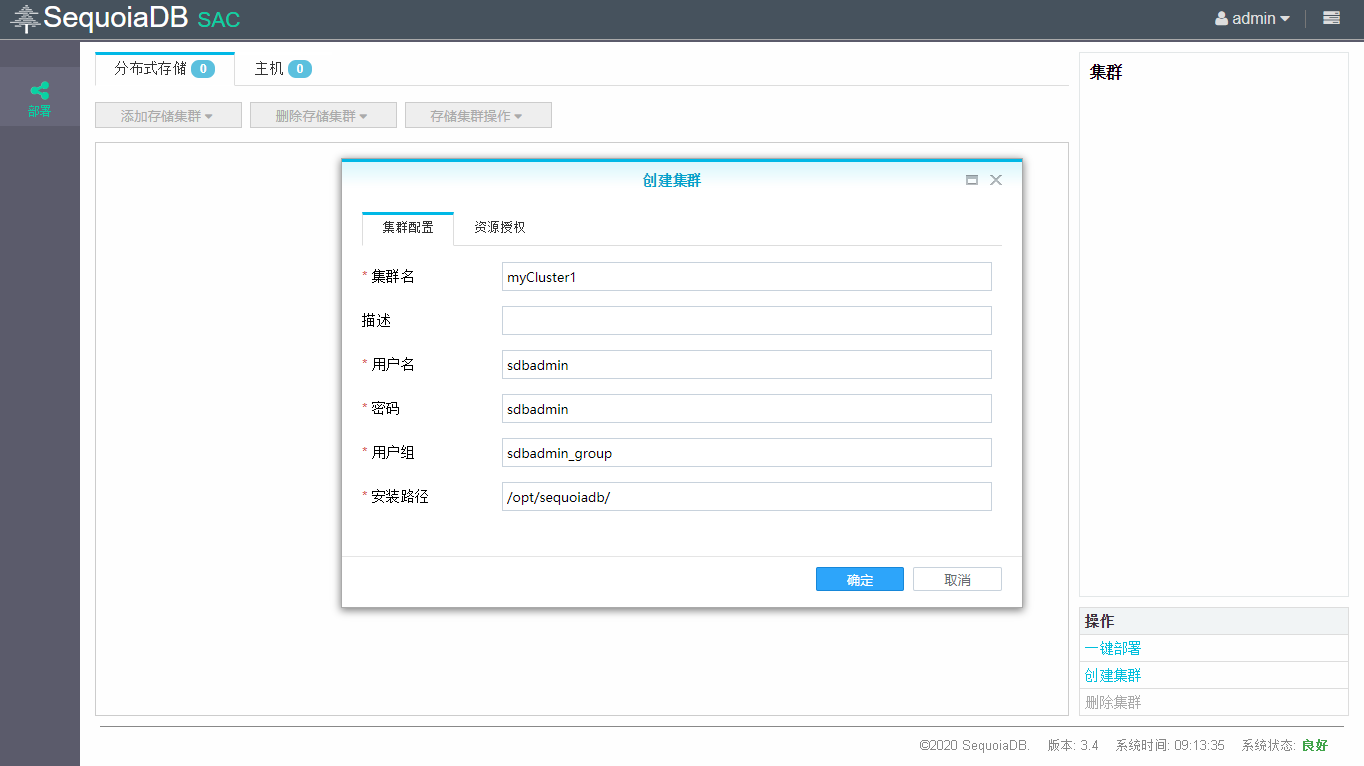Select the 分布式存储 tab
1364x766 pixels.
point(164,69)
